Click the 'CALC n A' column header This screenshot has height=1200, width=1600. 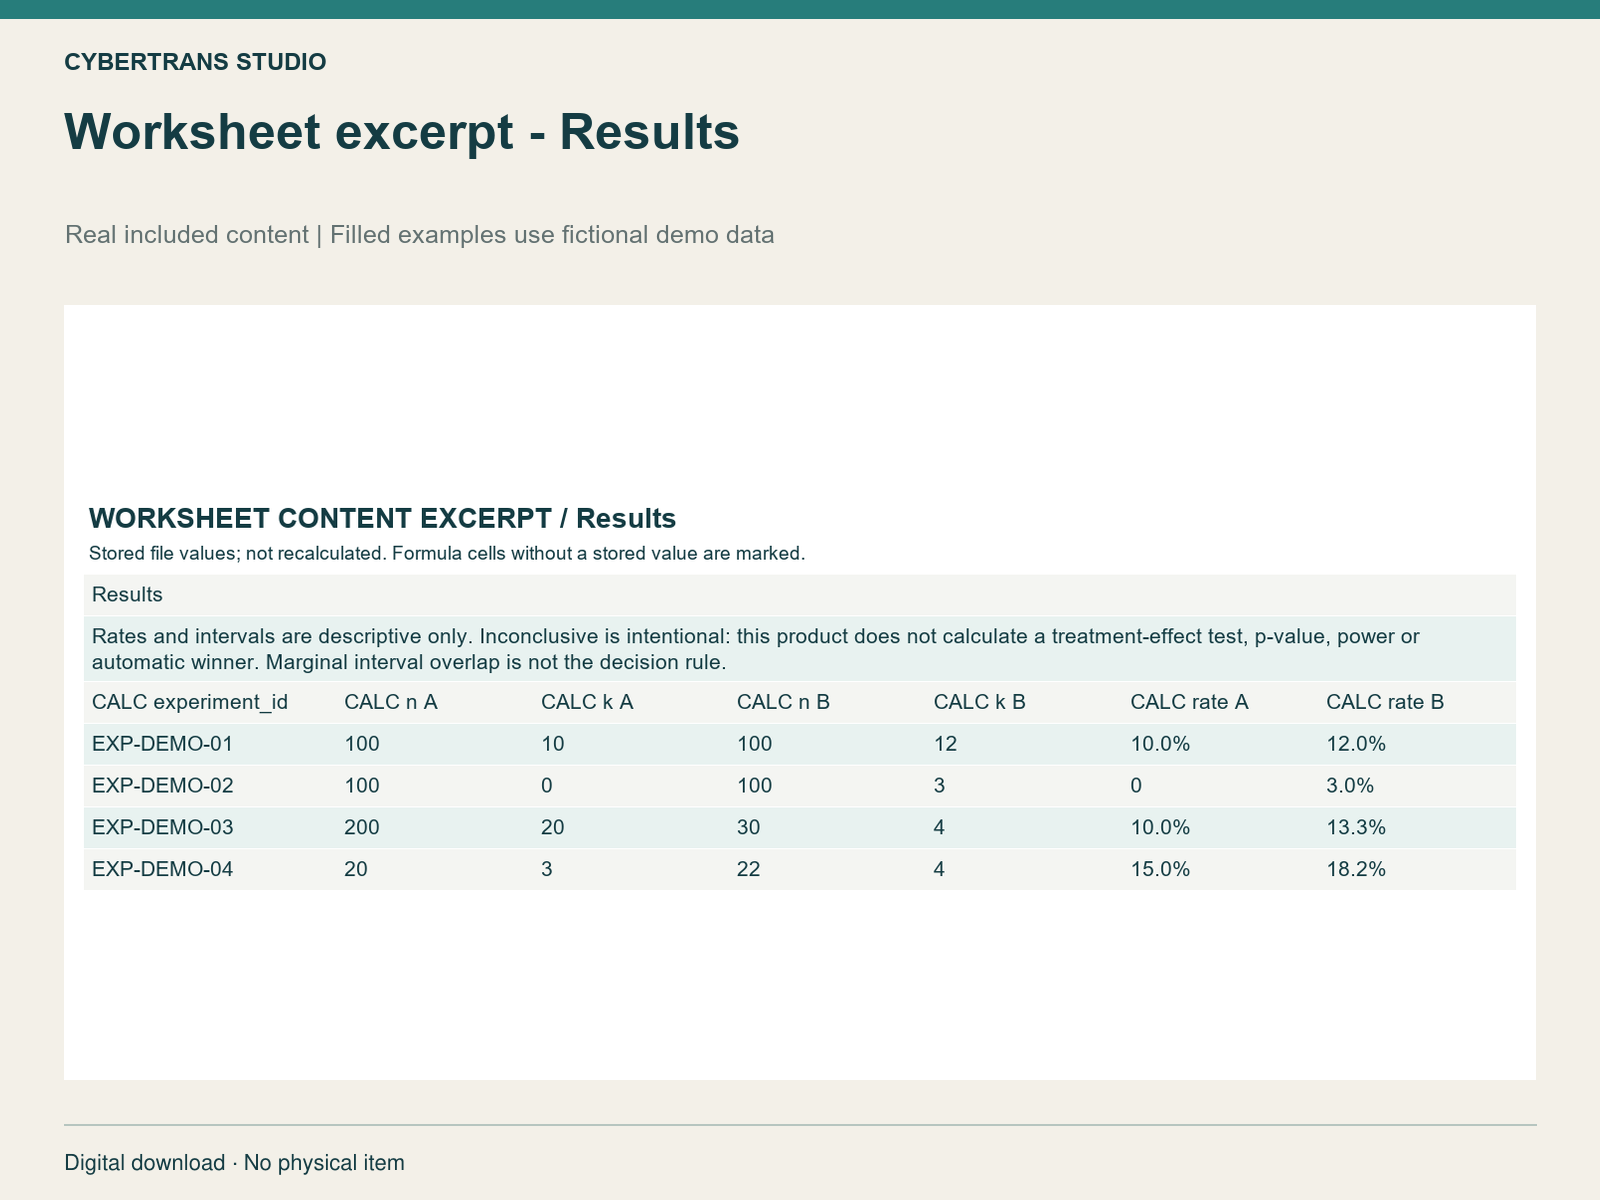tap(391, 702)
